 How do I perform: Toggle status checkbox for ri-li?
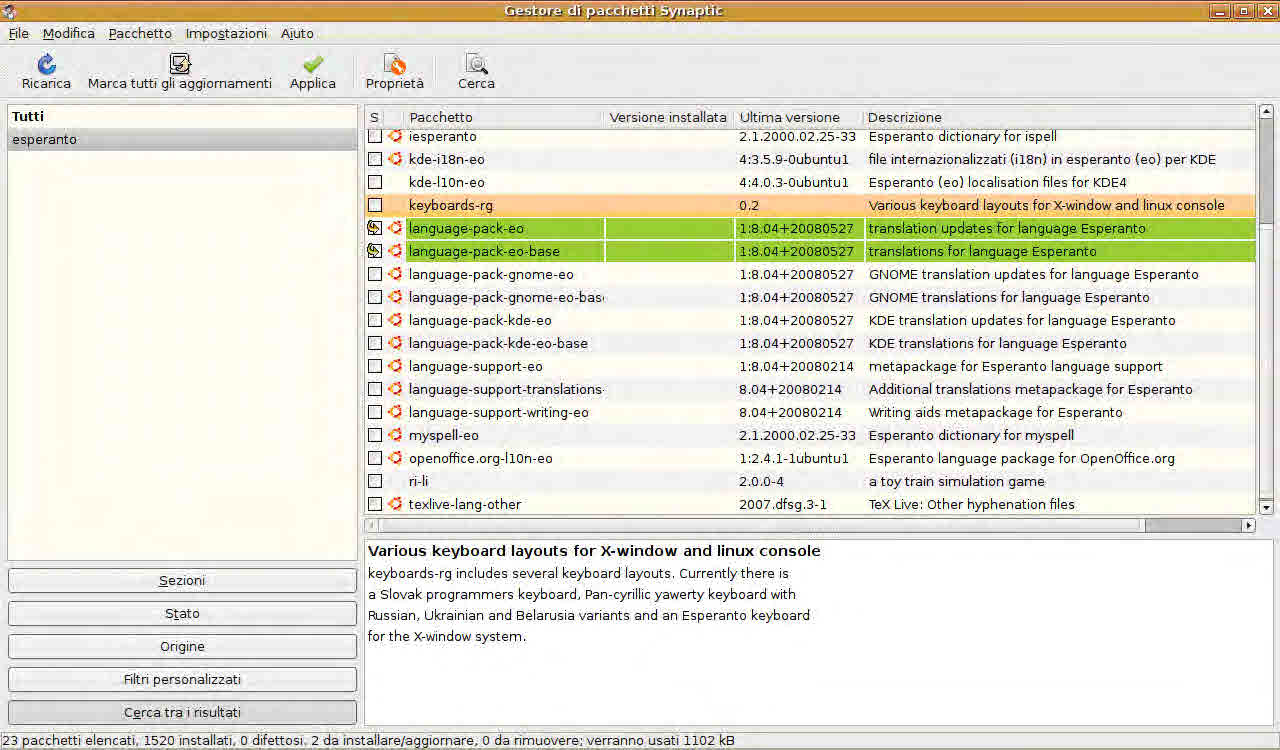tap(375, 481)
